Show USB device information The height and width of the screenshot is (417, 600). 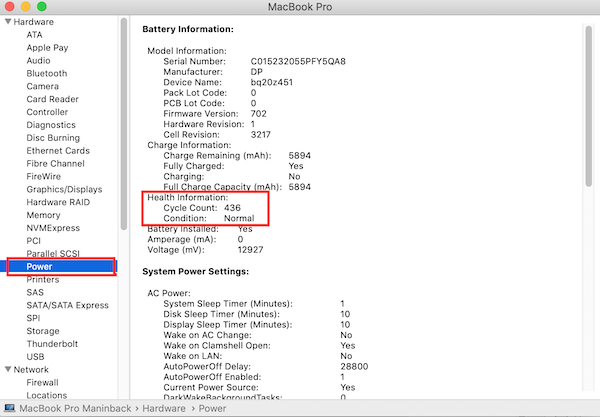click(x=35, y=357)
